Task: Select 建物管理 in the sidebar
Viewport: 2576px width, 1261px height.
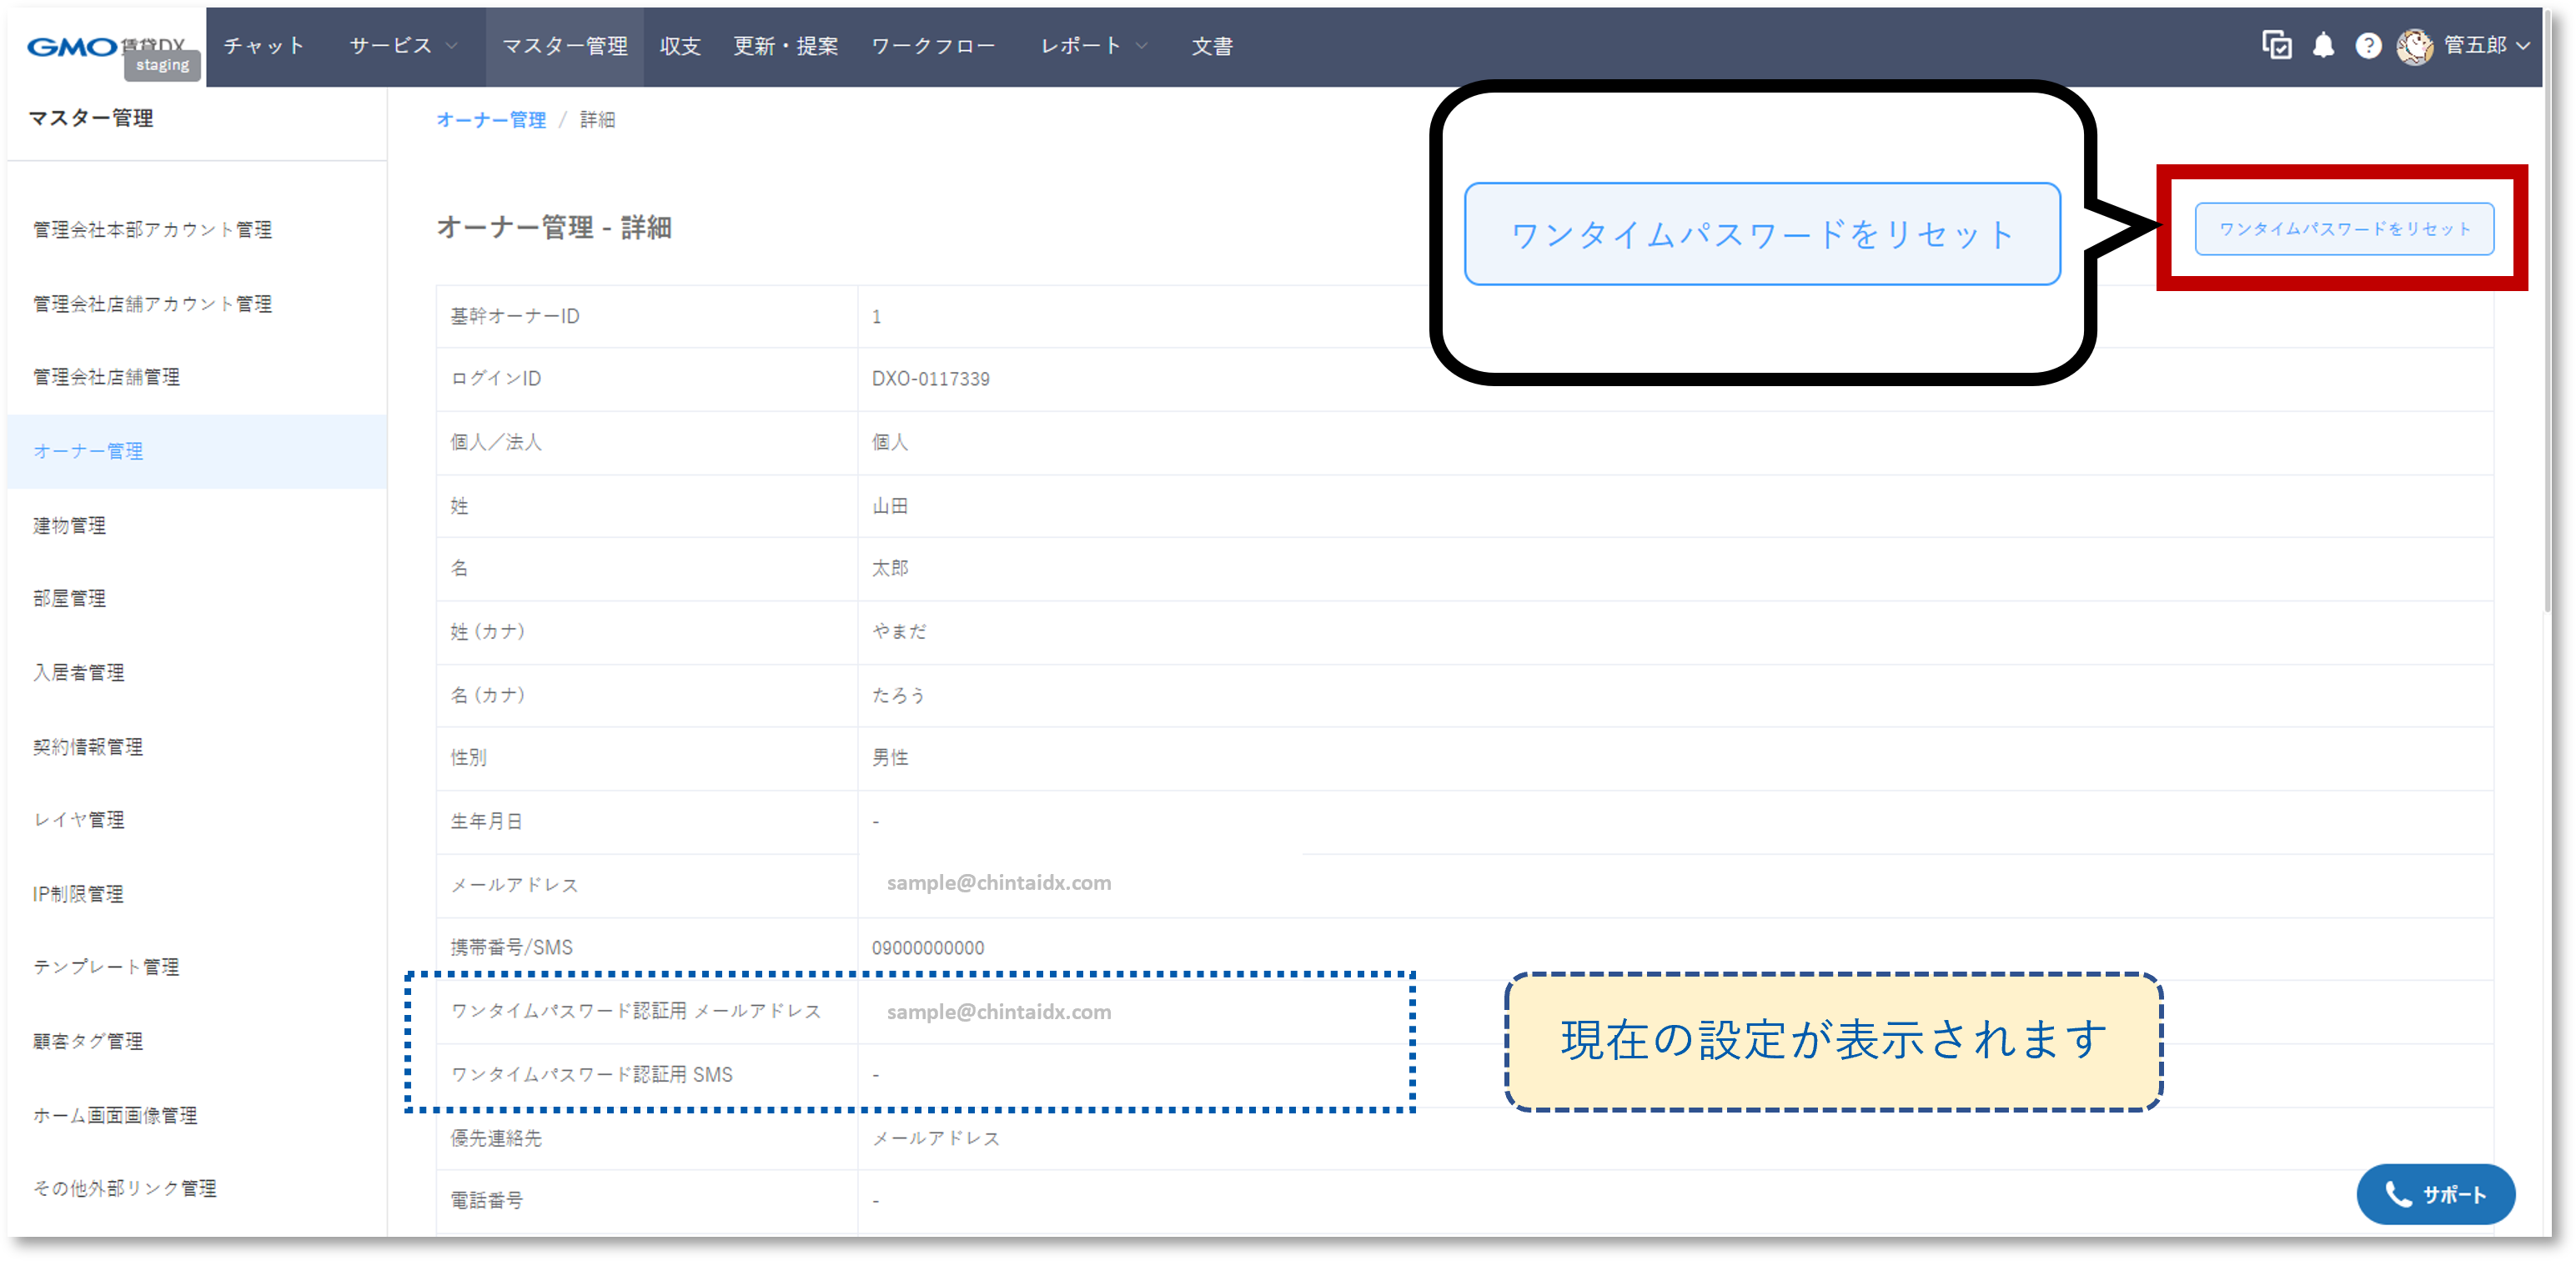Action: [68, 525]
